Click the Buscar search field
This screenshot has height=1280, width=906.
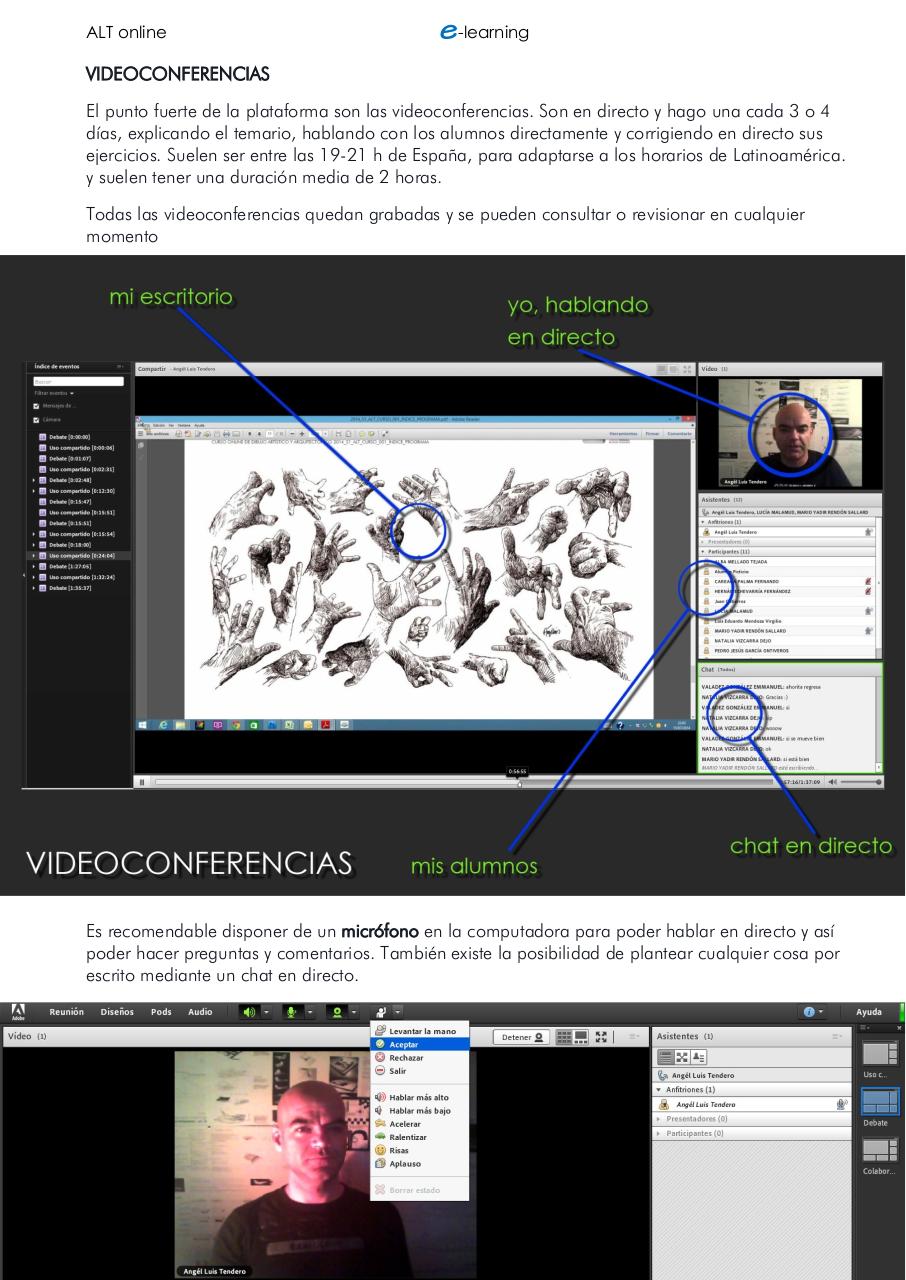[78, 380]
